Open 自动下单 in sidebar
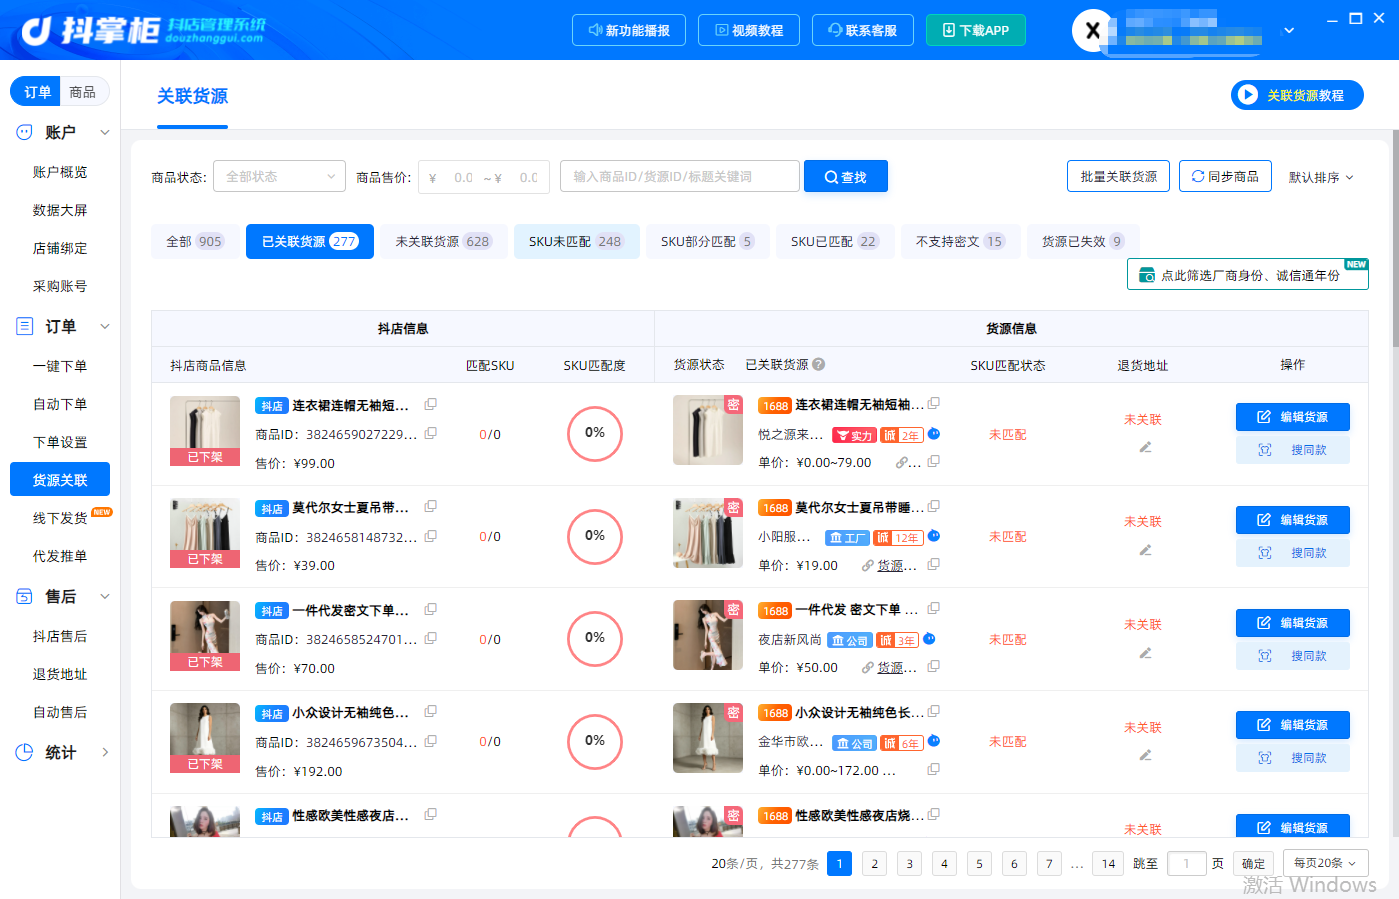 pyautogui.click(x=60, y=404)
